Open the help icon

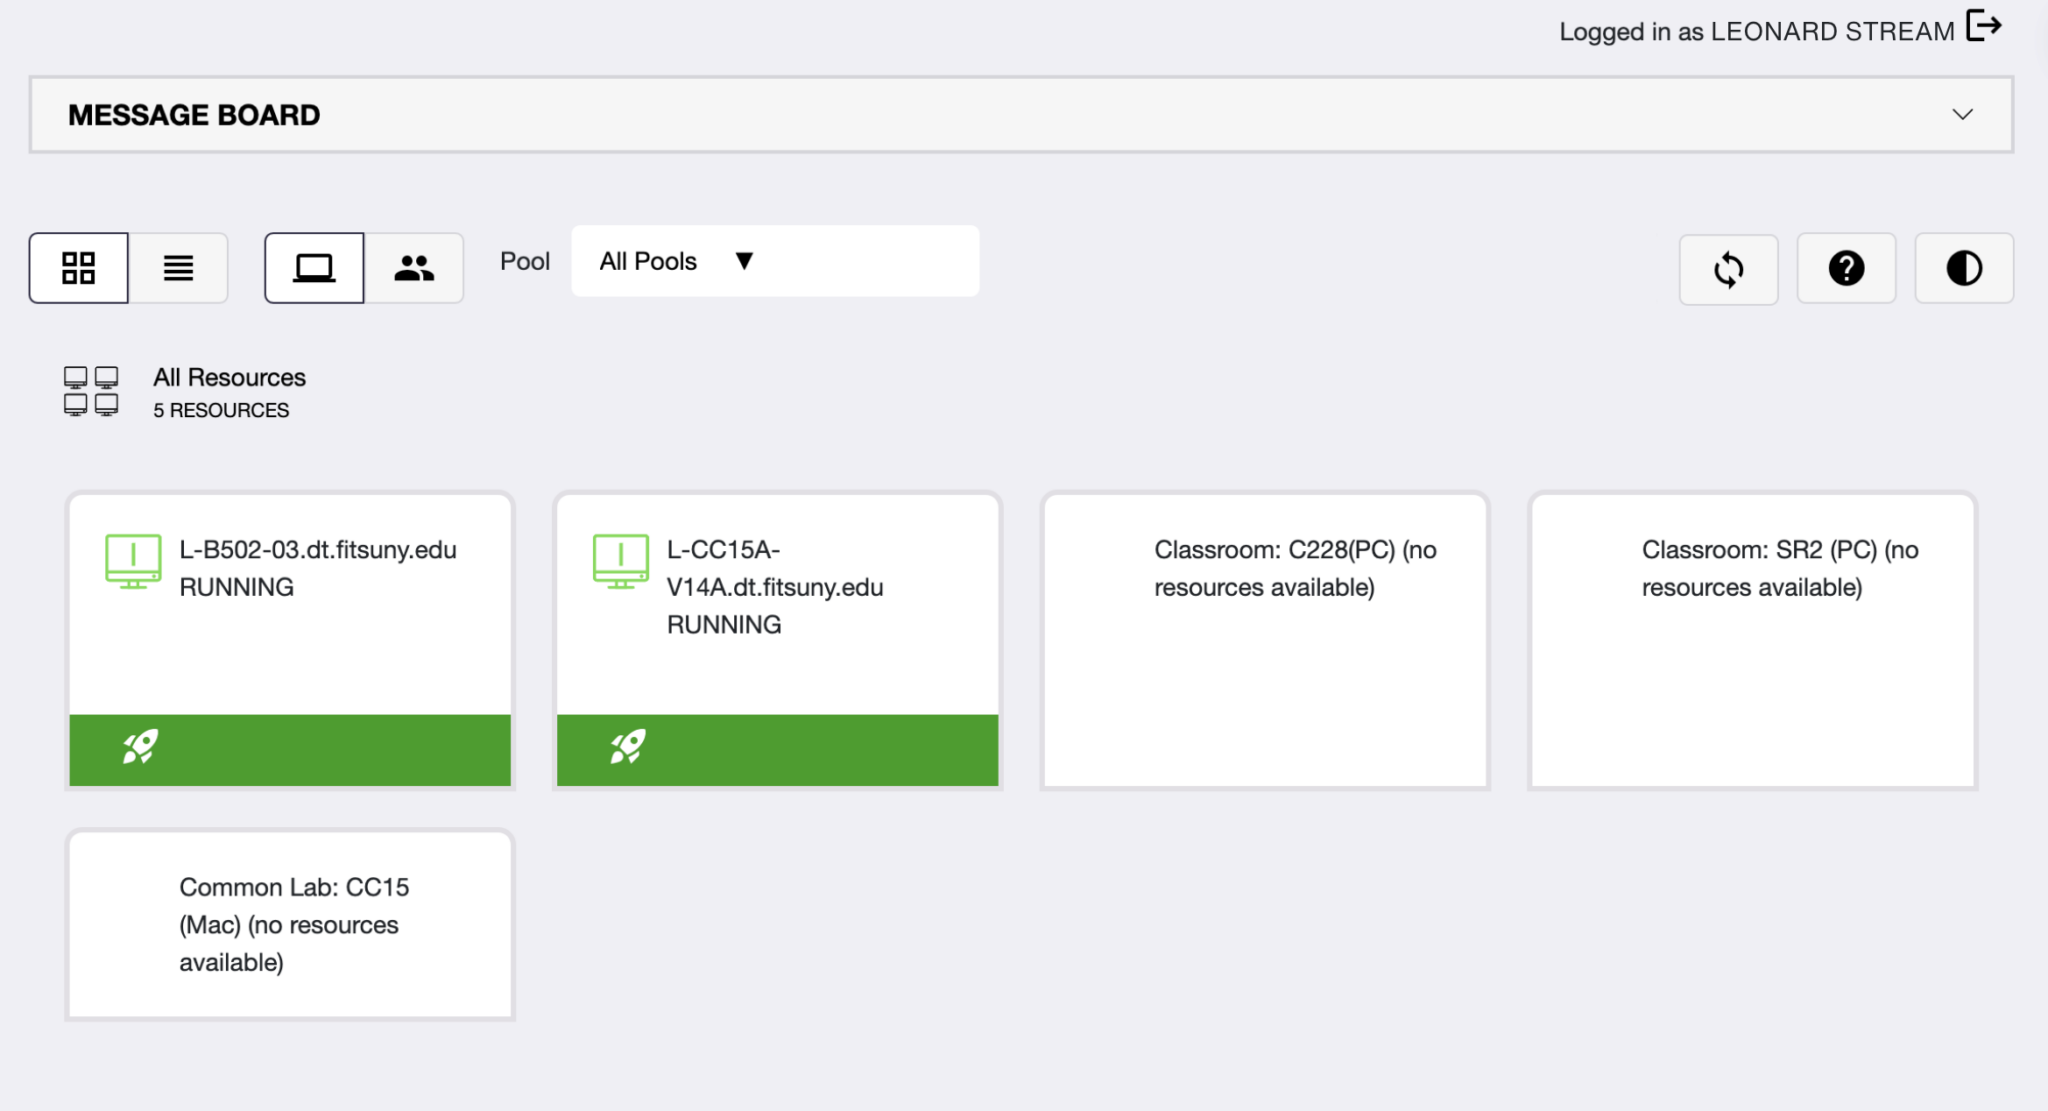point(1846,268)
